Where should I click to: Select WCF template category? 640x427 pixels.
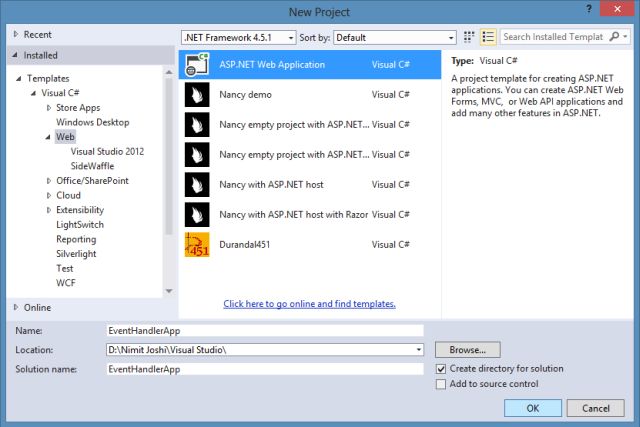tap(66, 283)
